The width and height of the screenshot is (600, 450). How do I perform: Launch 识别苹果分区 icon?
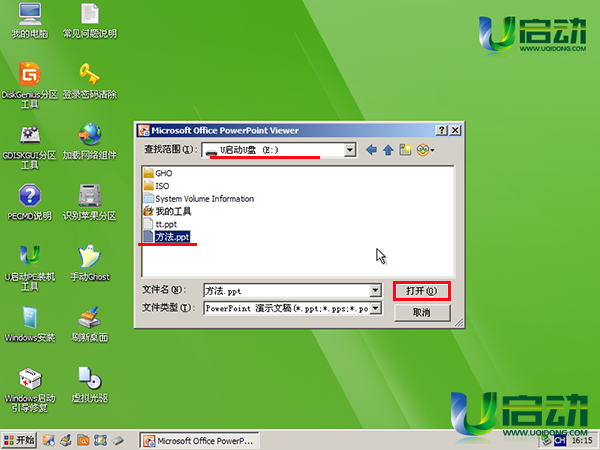tap(90, 203)
